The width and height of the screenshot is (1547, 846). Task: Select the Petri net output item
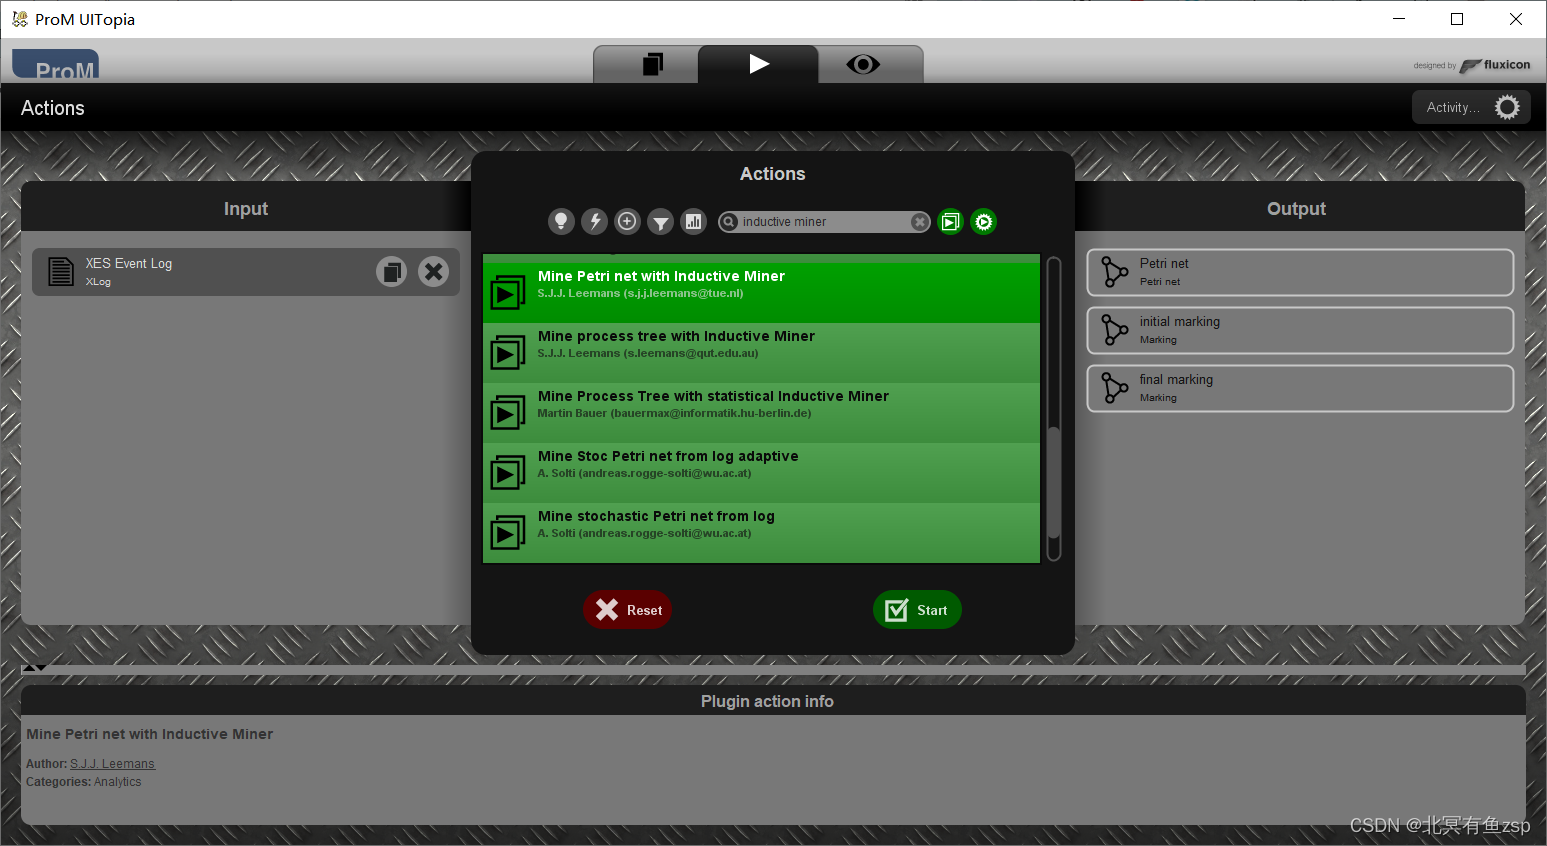1300,272
